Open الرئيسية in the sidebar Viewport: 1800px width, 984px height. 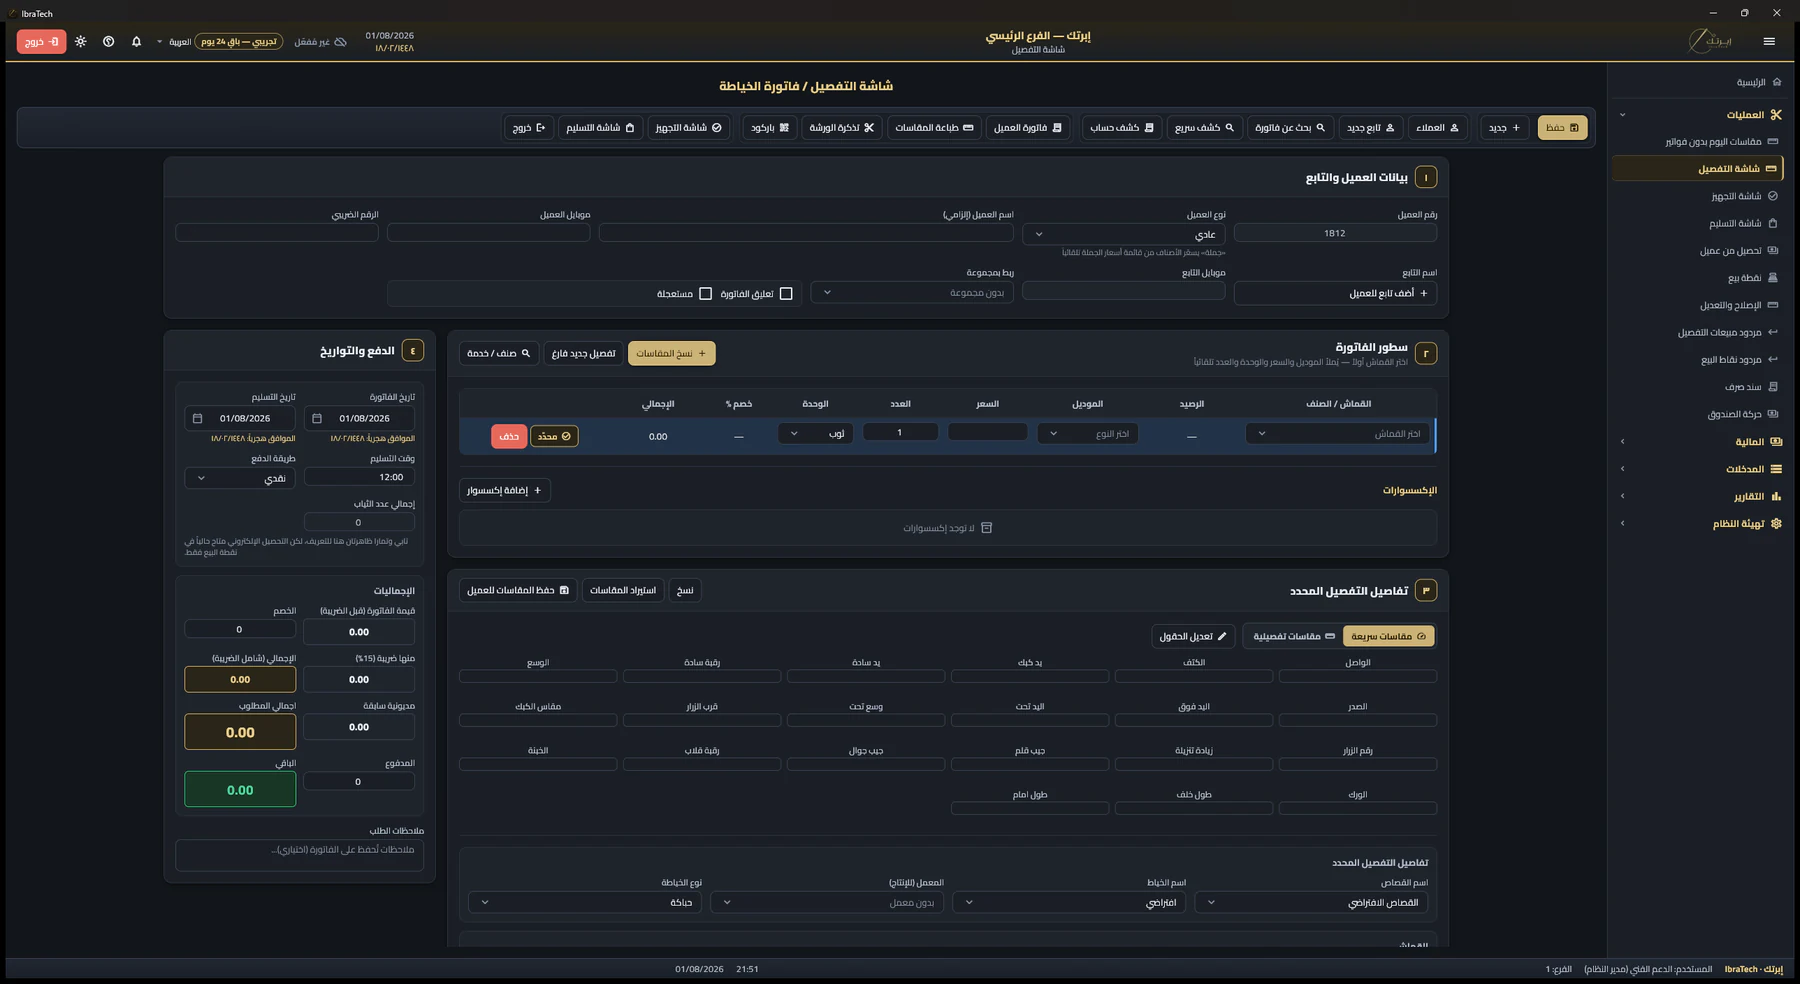click(1698, 82)
